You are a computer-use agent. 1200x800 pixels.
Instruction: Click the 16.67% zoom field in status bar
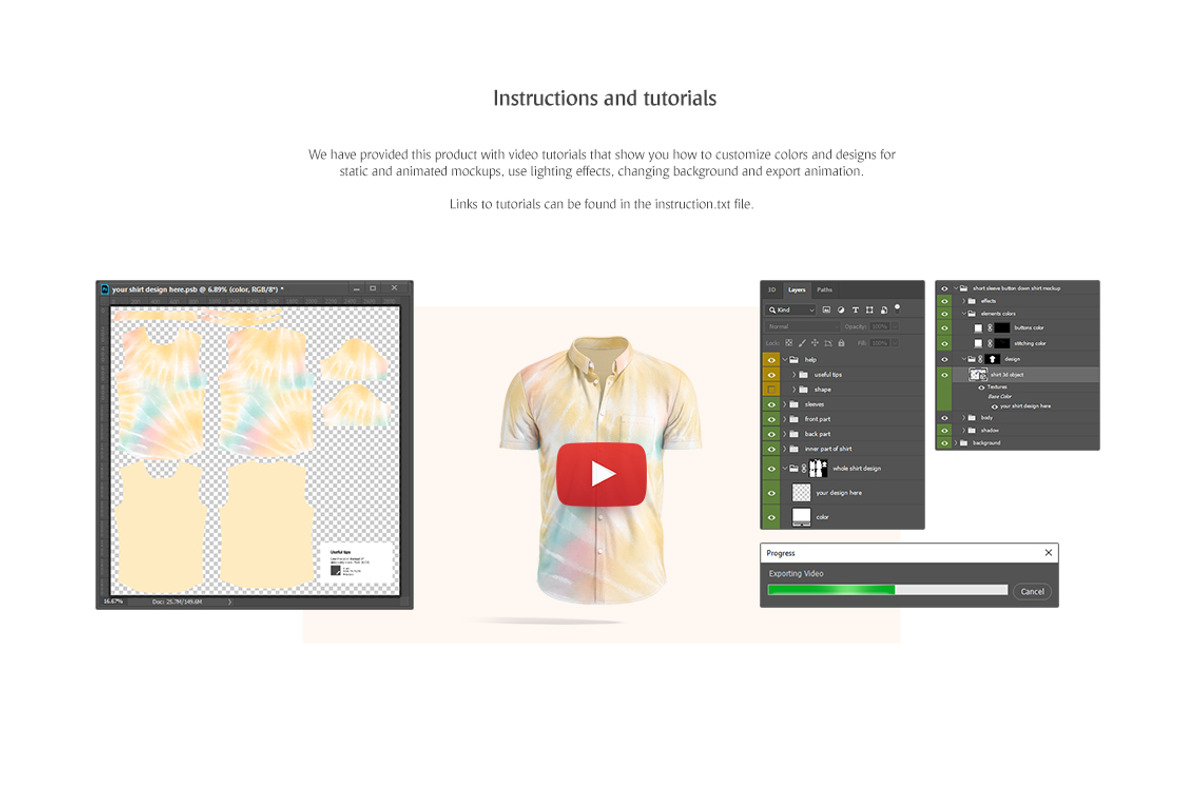112,601
